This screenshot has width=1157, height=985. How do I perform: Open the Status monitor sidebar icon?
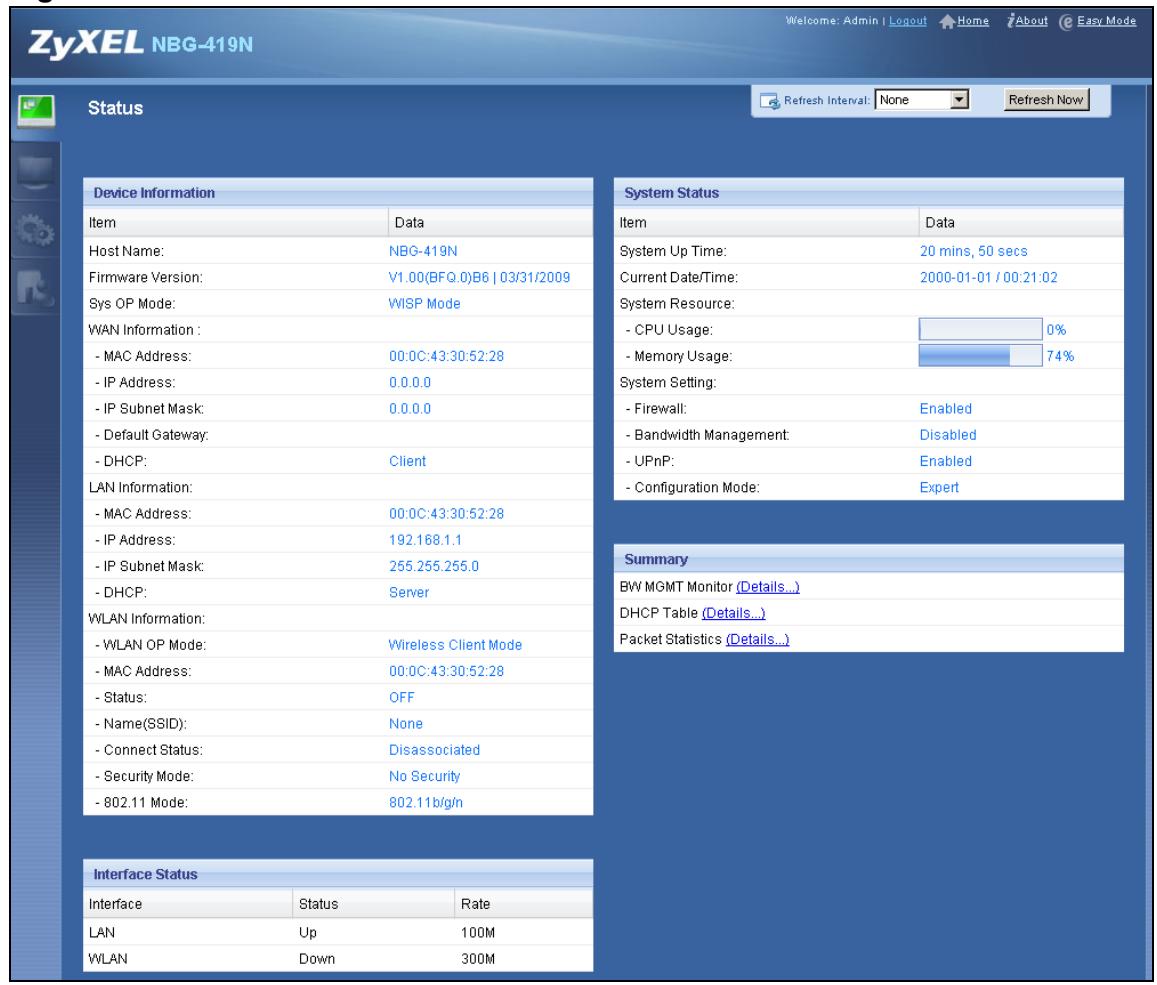(x=36, y=112)
